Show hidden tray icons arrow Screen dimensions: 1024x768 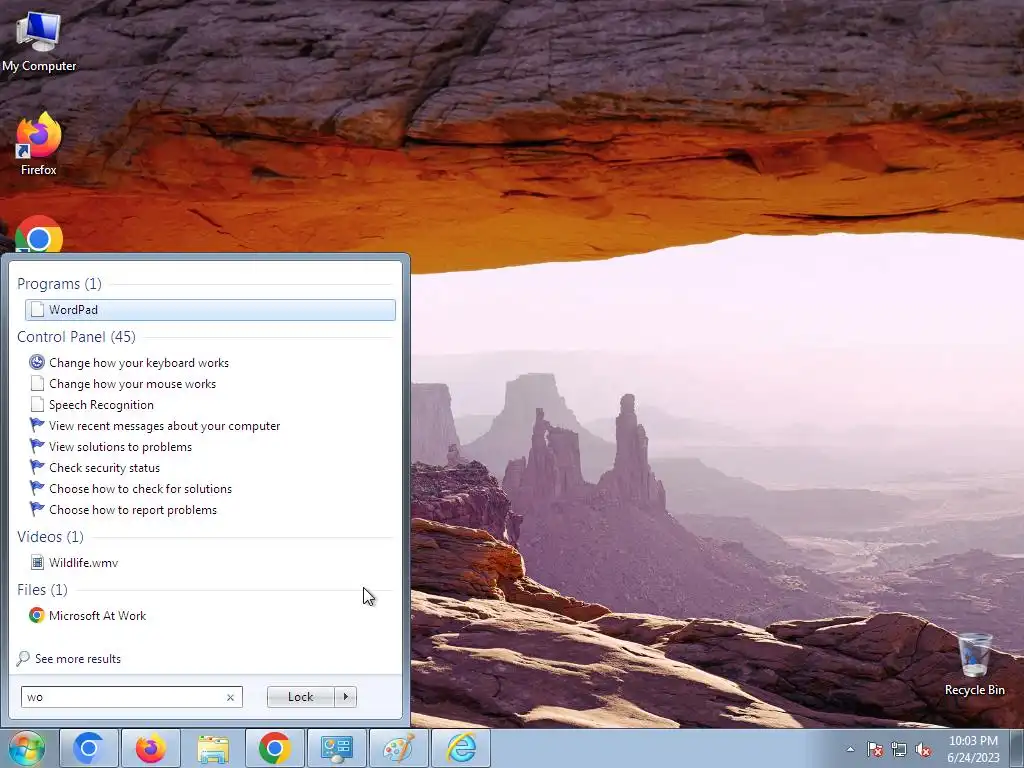(850, 749)
